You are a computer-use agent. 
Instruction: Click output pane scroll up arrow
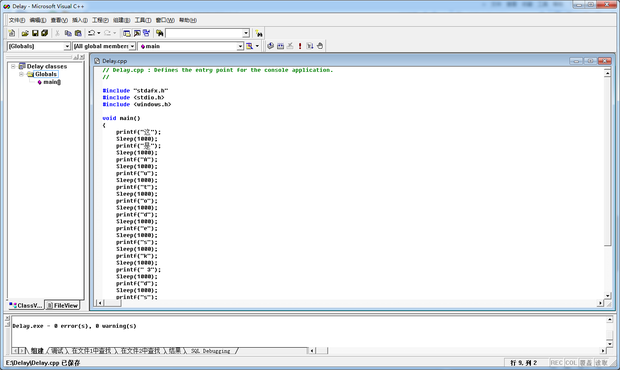pyautogui.click(x=609, y=319)
